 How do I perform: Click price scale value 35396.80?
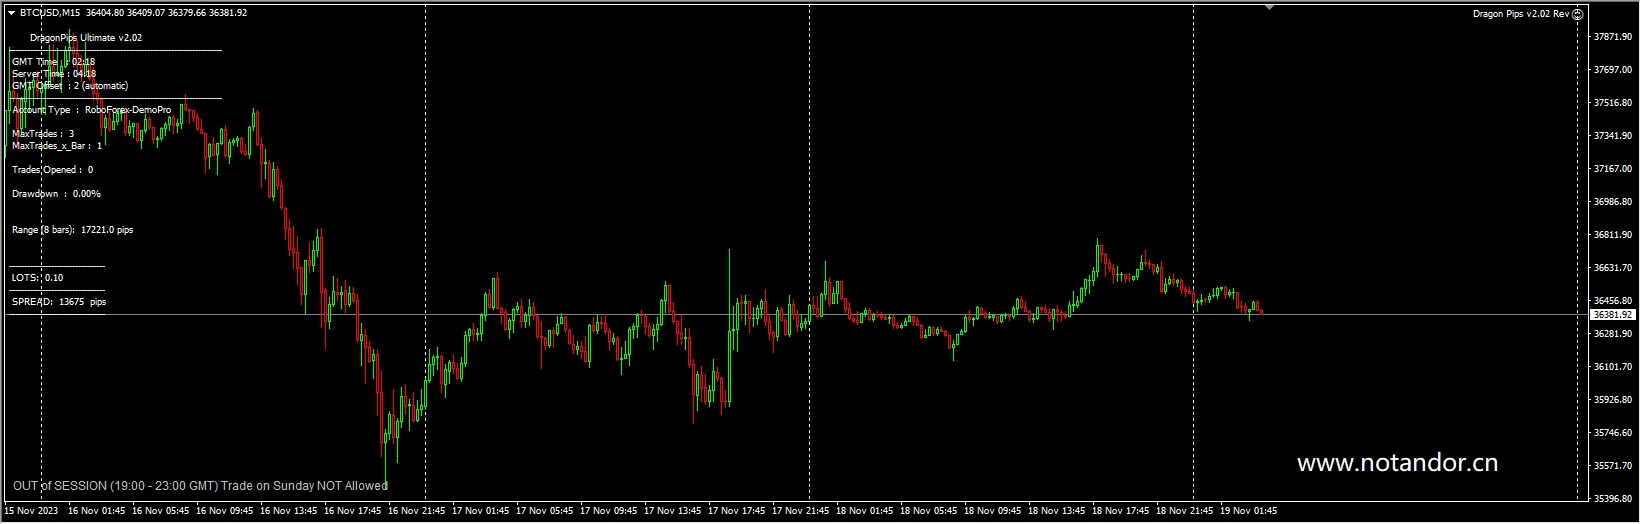[x=1614, y=499]
